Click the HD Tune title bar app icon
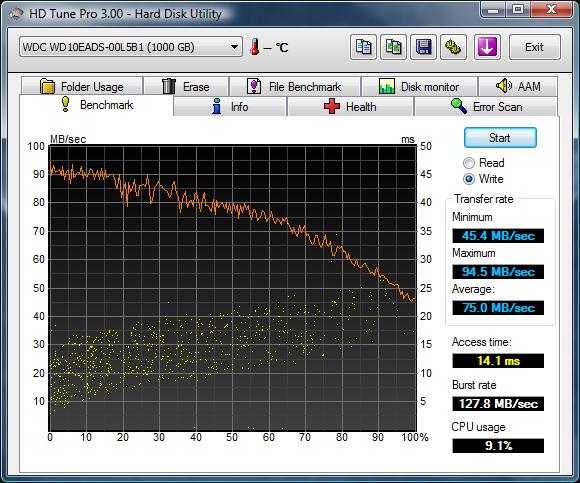 (x=16, y=14)
